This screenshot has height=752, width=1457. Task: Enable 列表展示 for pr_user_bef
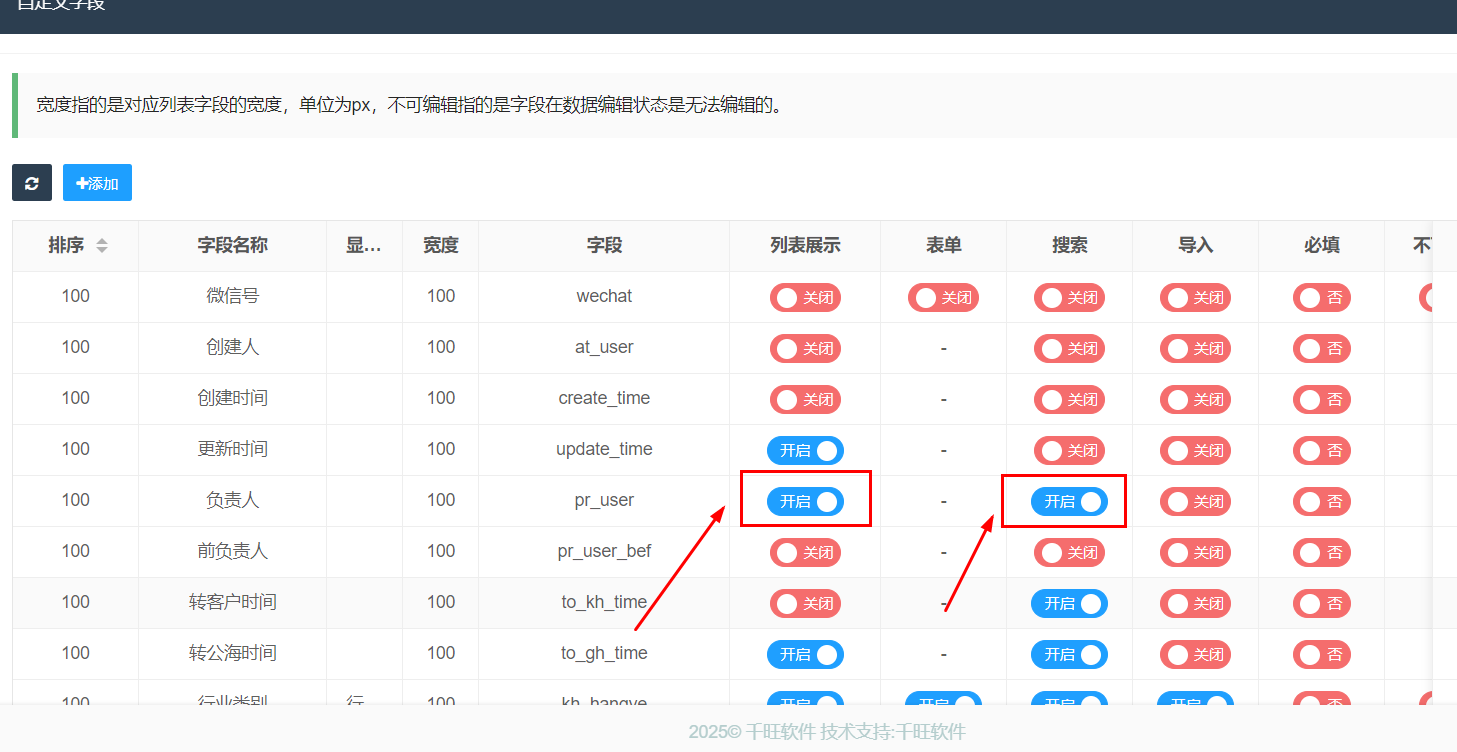[x=805, y=552]
